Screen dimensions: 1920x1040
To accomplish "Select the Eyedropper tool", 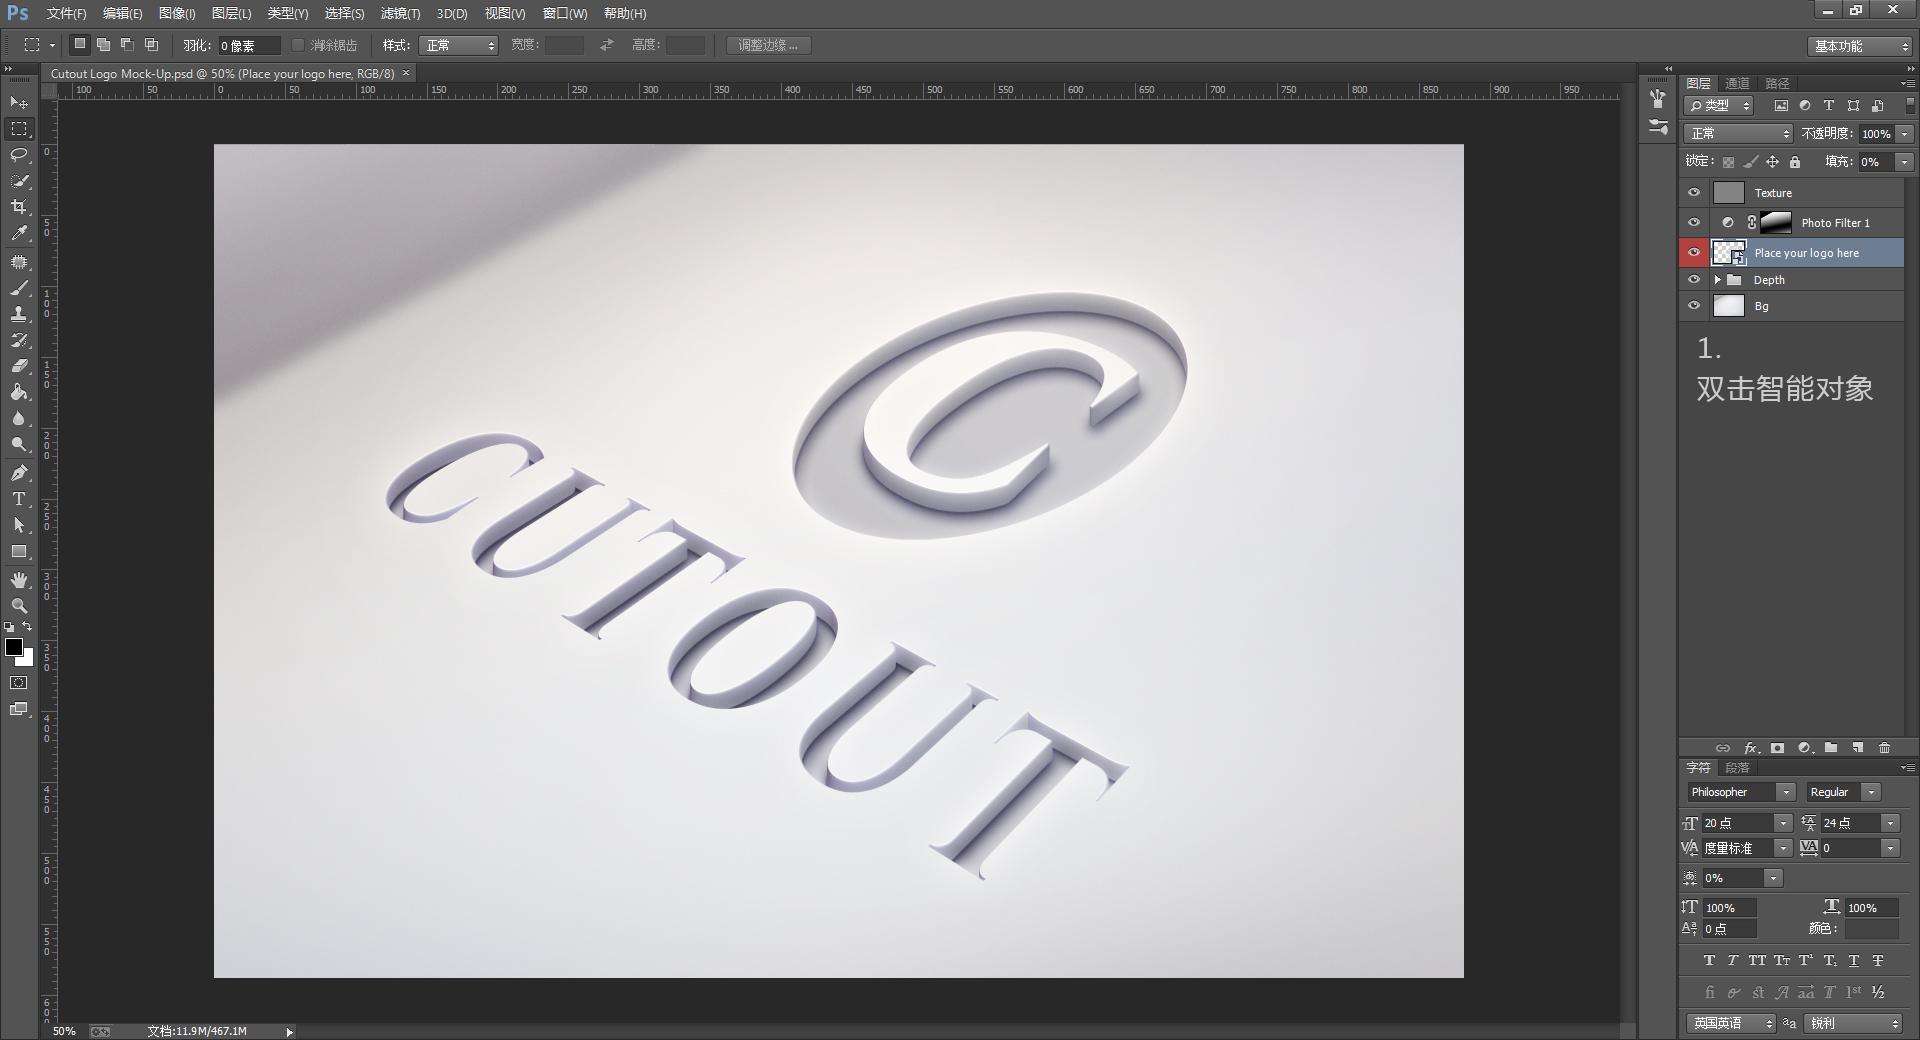I will (x=19, y=233).
